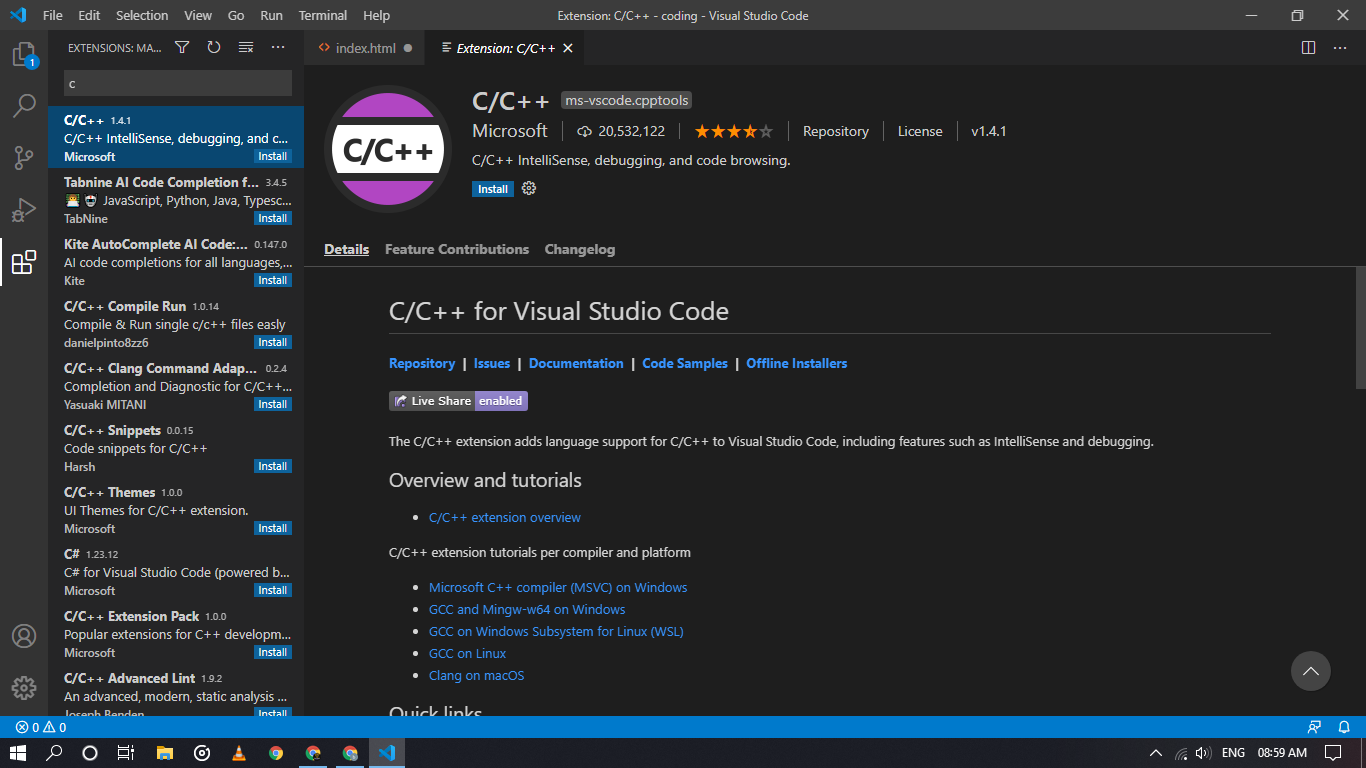This screenshot has width=1366, height=768.
Task: Open the C/C++ extension overview link
Action: pyautogui.click(x=505, y=517)
